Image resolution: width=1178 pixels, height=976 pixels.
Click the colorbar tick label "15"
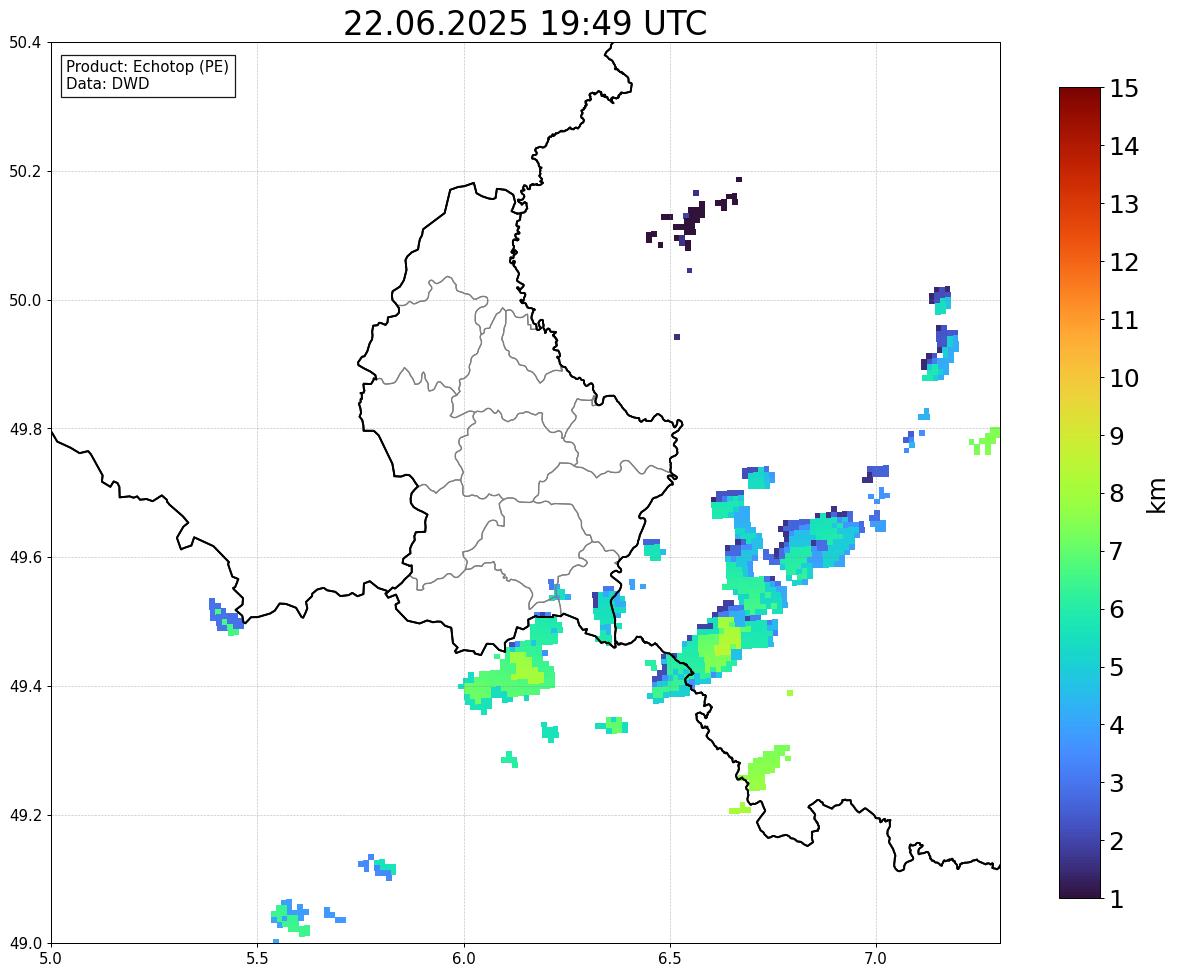[1124, 89]
